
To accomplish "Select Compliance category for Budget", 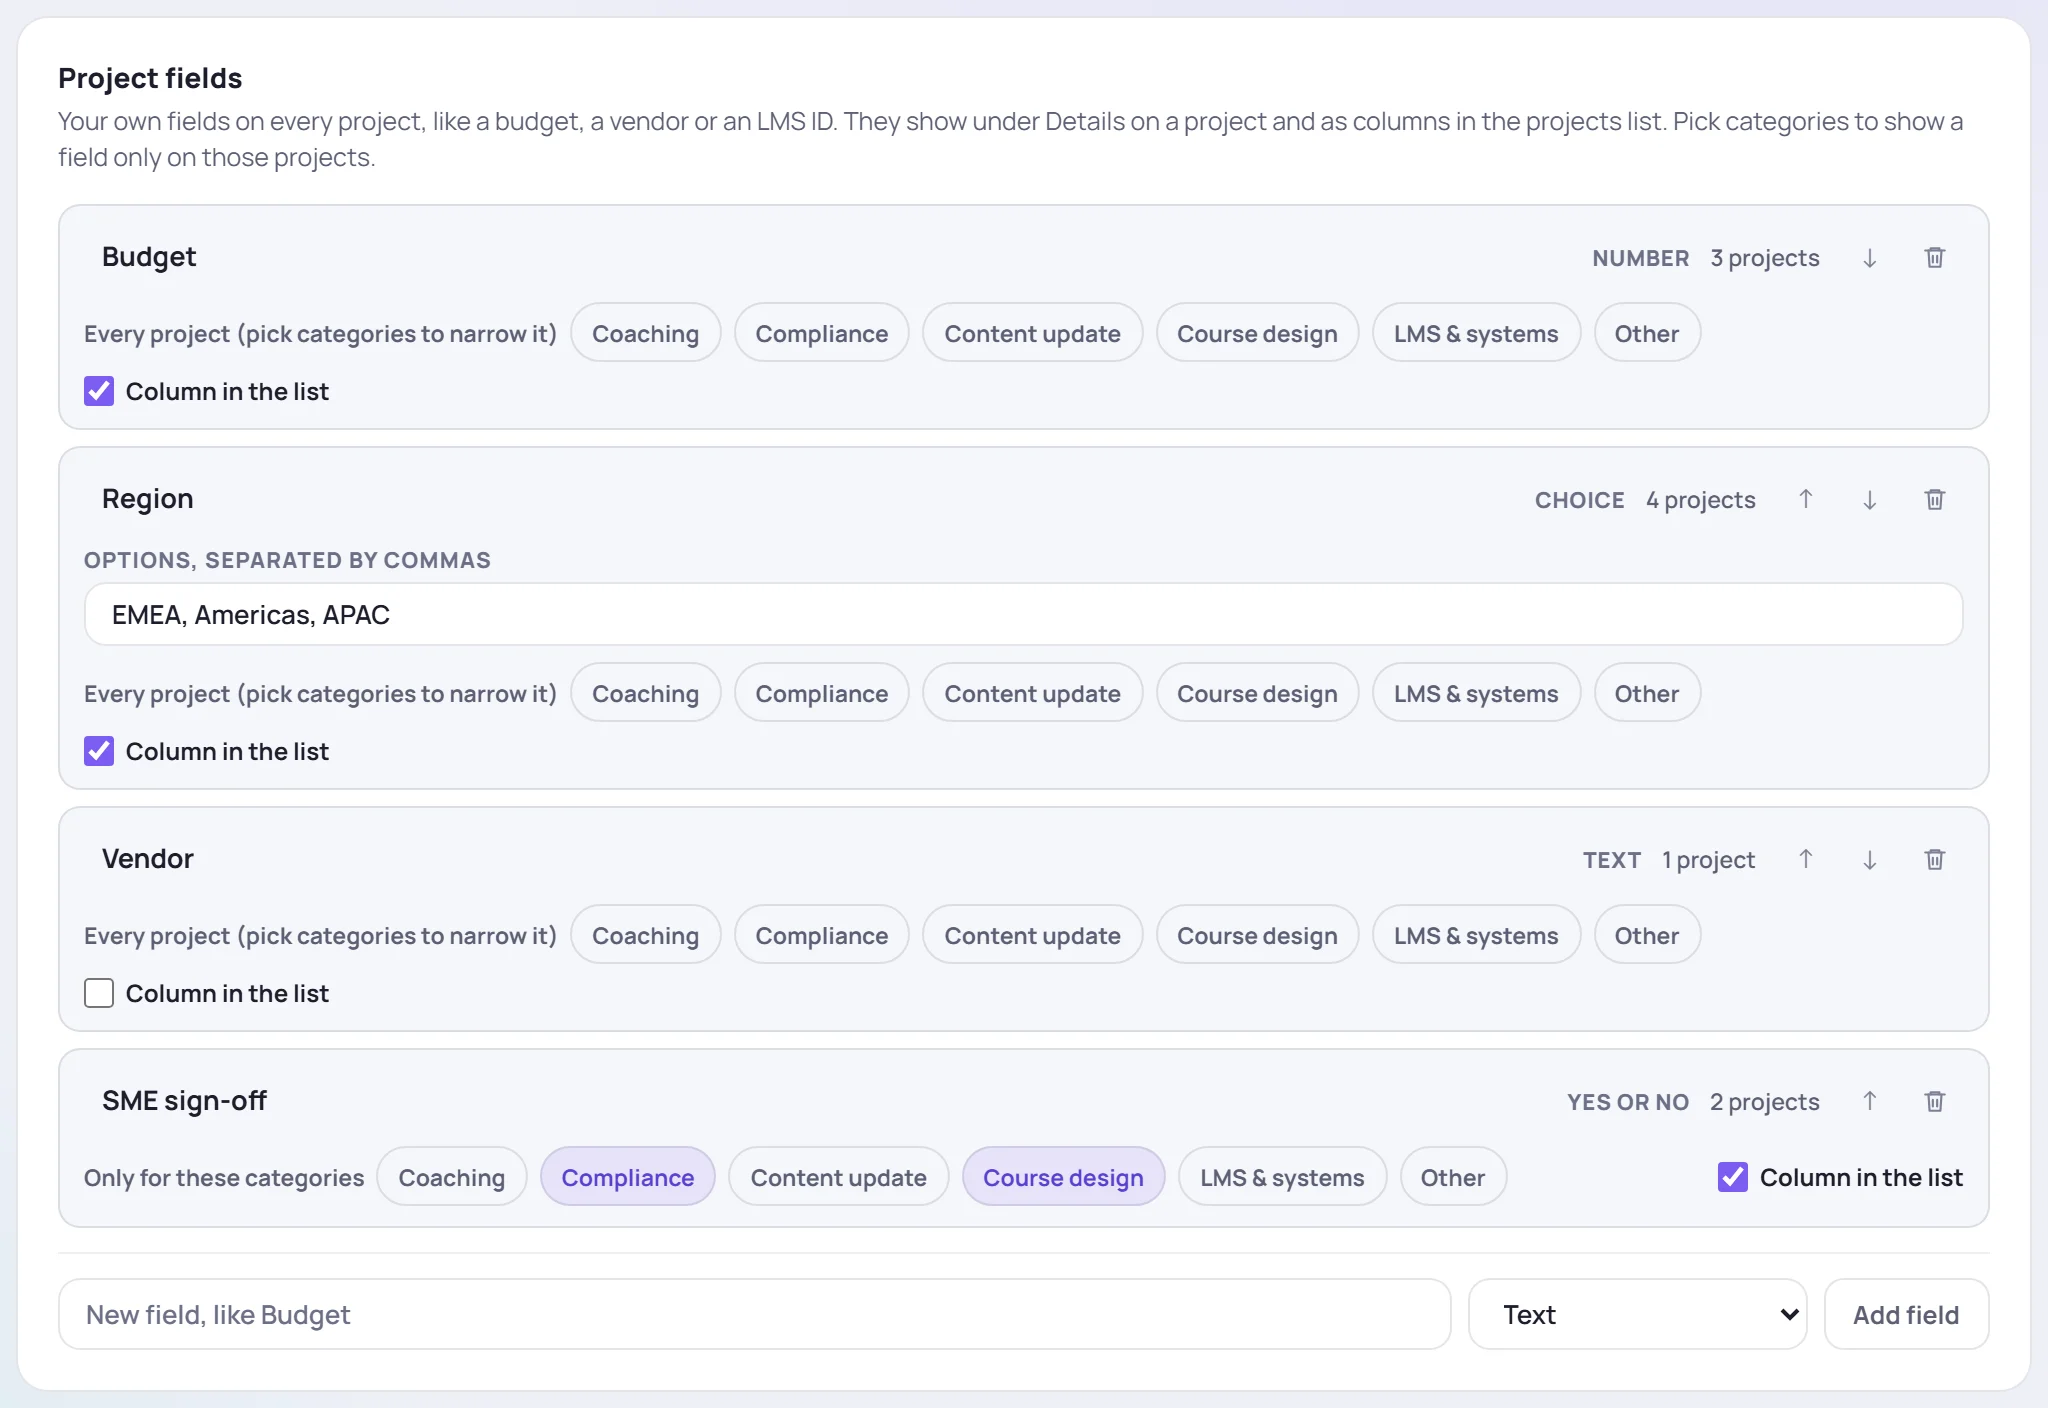I will [x=821, y=333].
